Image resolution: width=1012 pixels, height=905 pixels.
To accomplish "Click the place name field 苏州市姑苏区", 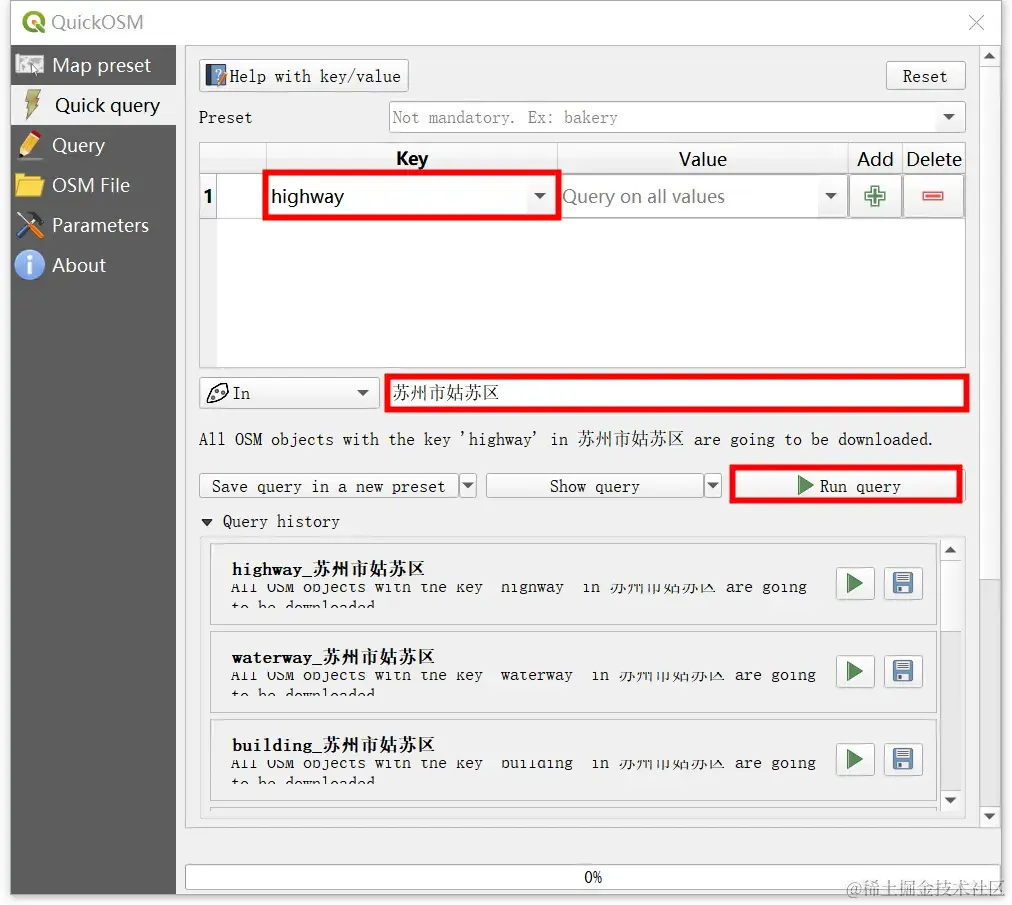I will [x=676, y=392].
